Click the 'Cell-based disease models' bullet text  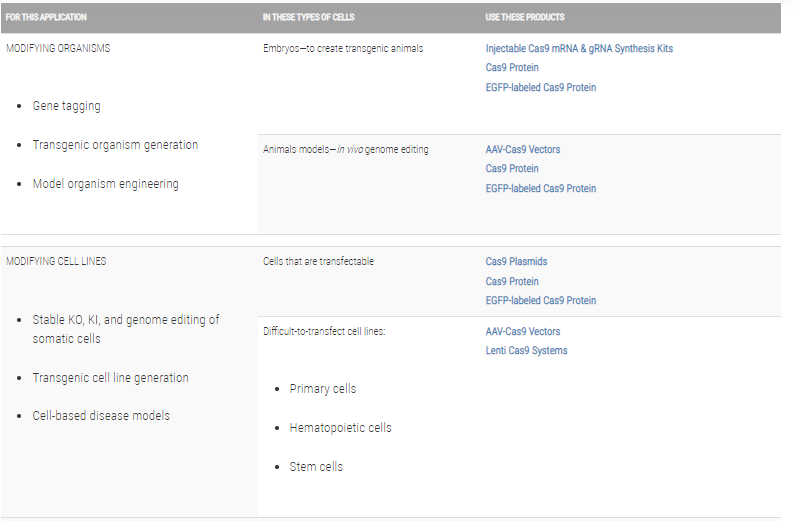[101, 416]
